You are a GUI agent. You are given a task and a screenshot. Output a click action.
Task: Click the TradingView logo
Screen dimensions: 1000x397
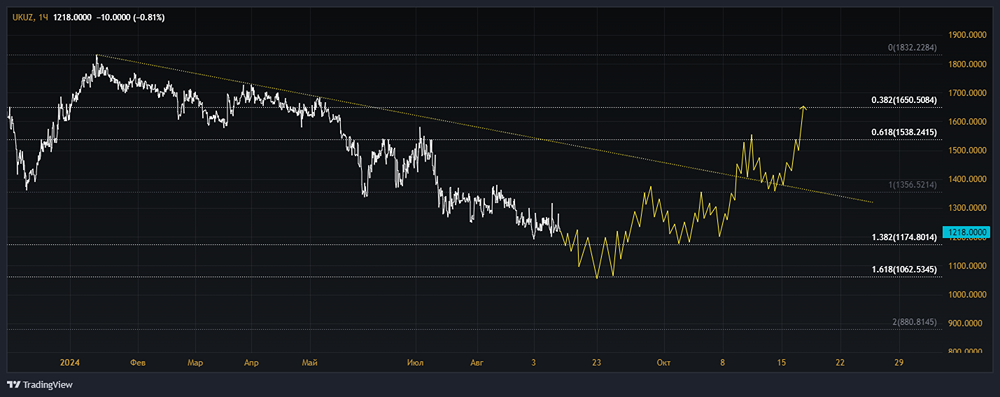(40, 384)
